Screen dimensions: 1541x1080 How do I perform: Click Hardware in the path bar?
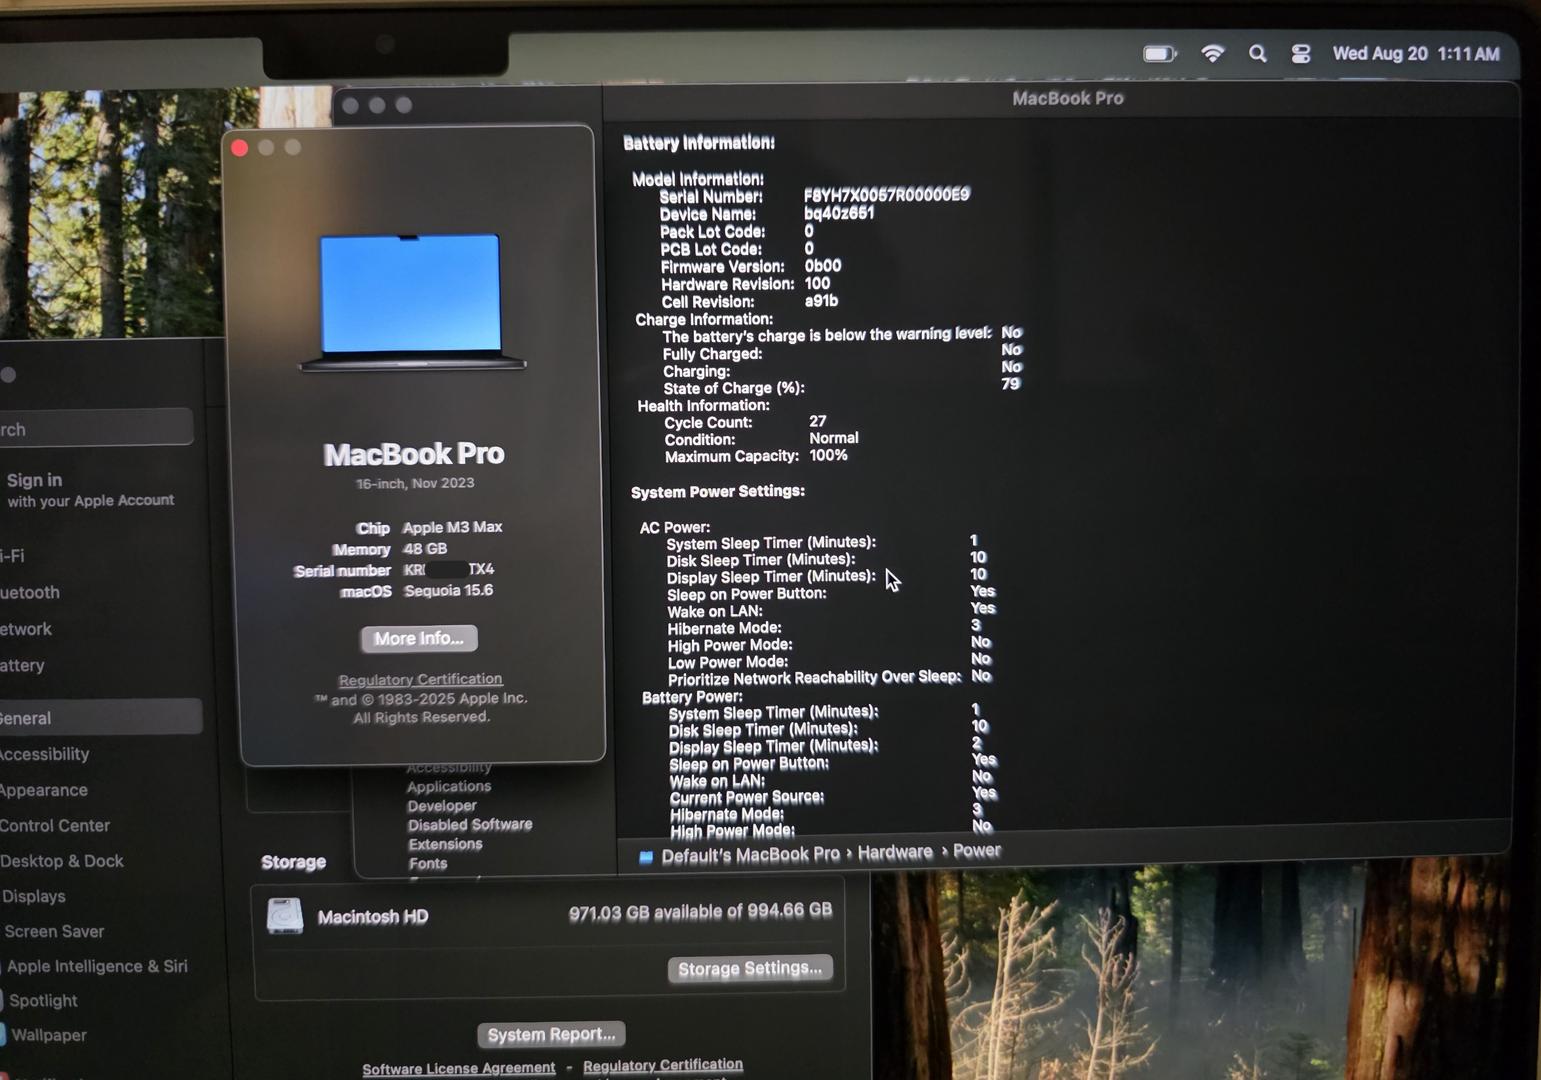click(x=895, y=852)
